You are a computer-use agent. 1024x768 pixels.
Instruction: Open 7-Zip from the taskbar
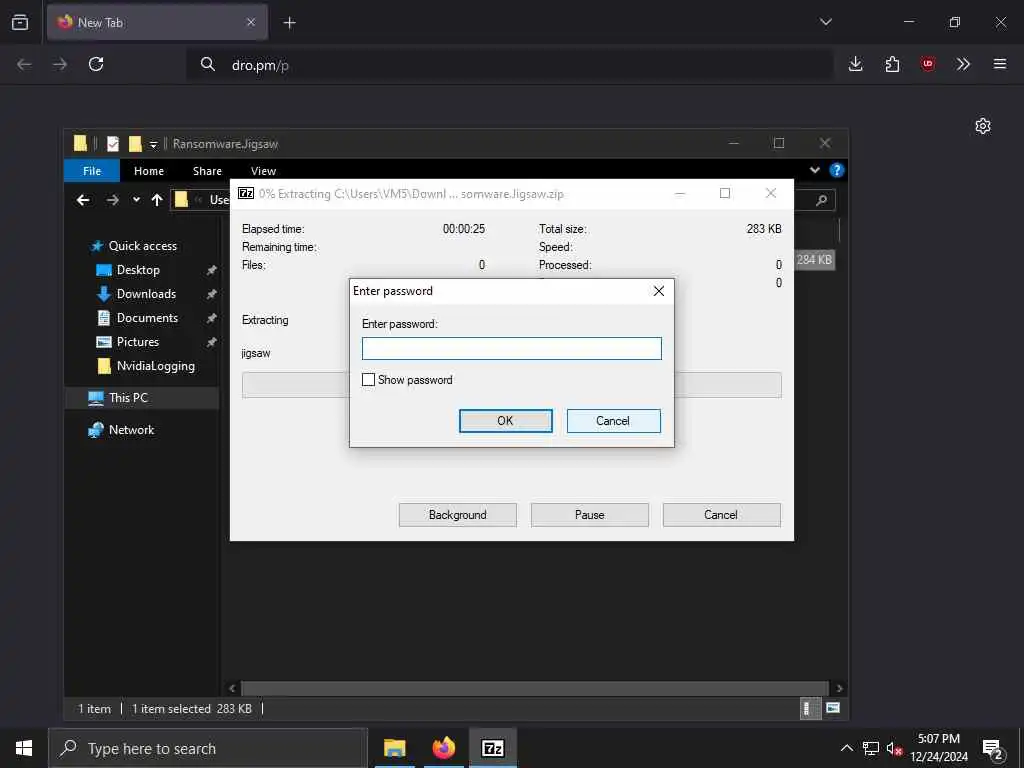tap(492, 748)
